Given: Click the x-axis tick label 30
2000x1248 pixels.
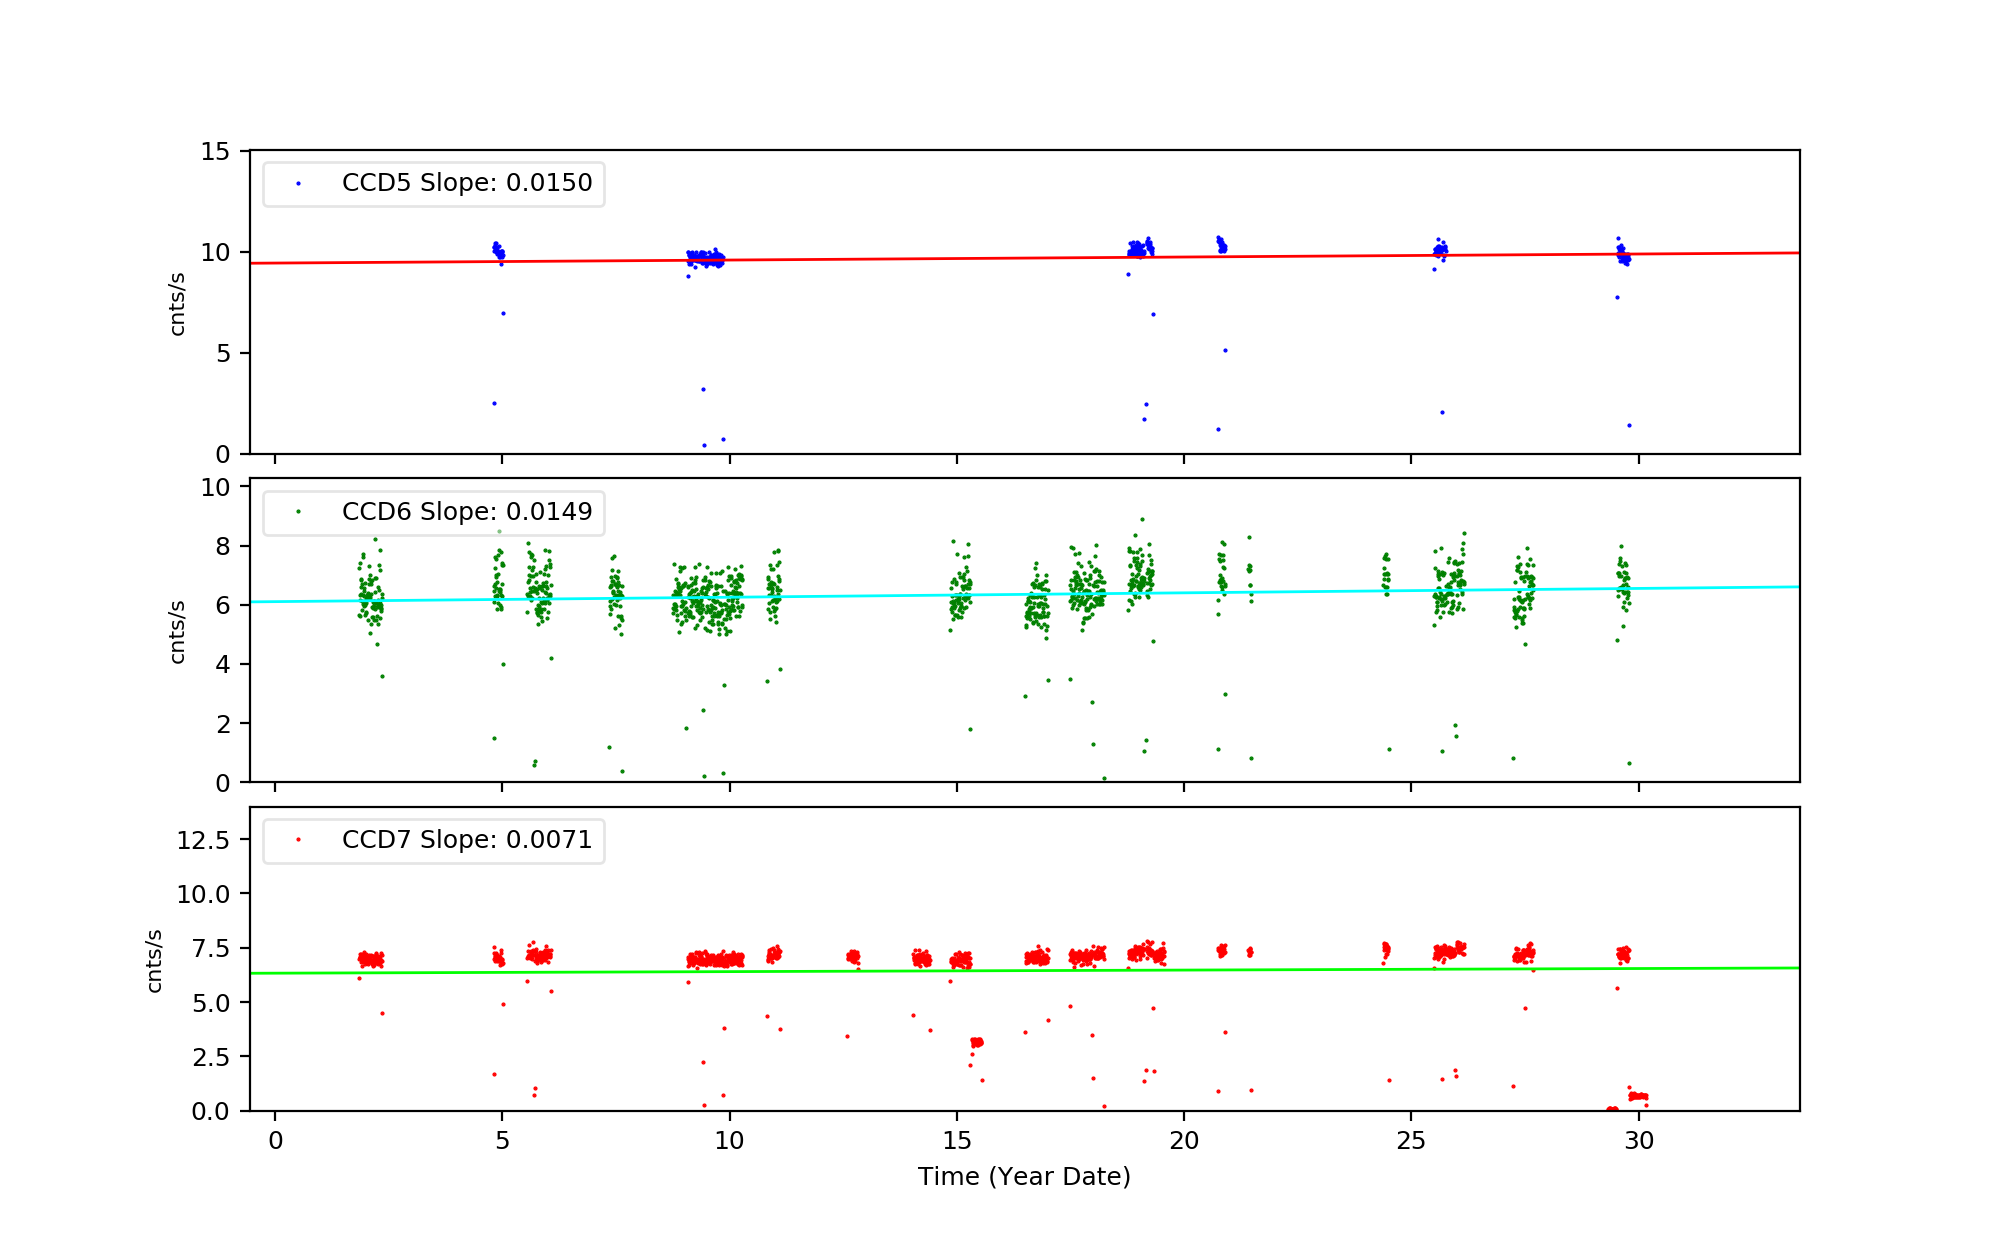Looking at the screenshot, I should 1638,1141.
